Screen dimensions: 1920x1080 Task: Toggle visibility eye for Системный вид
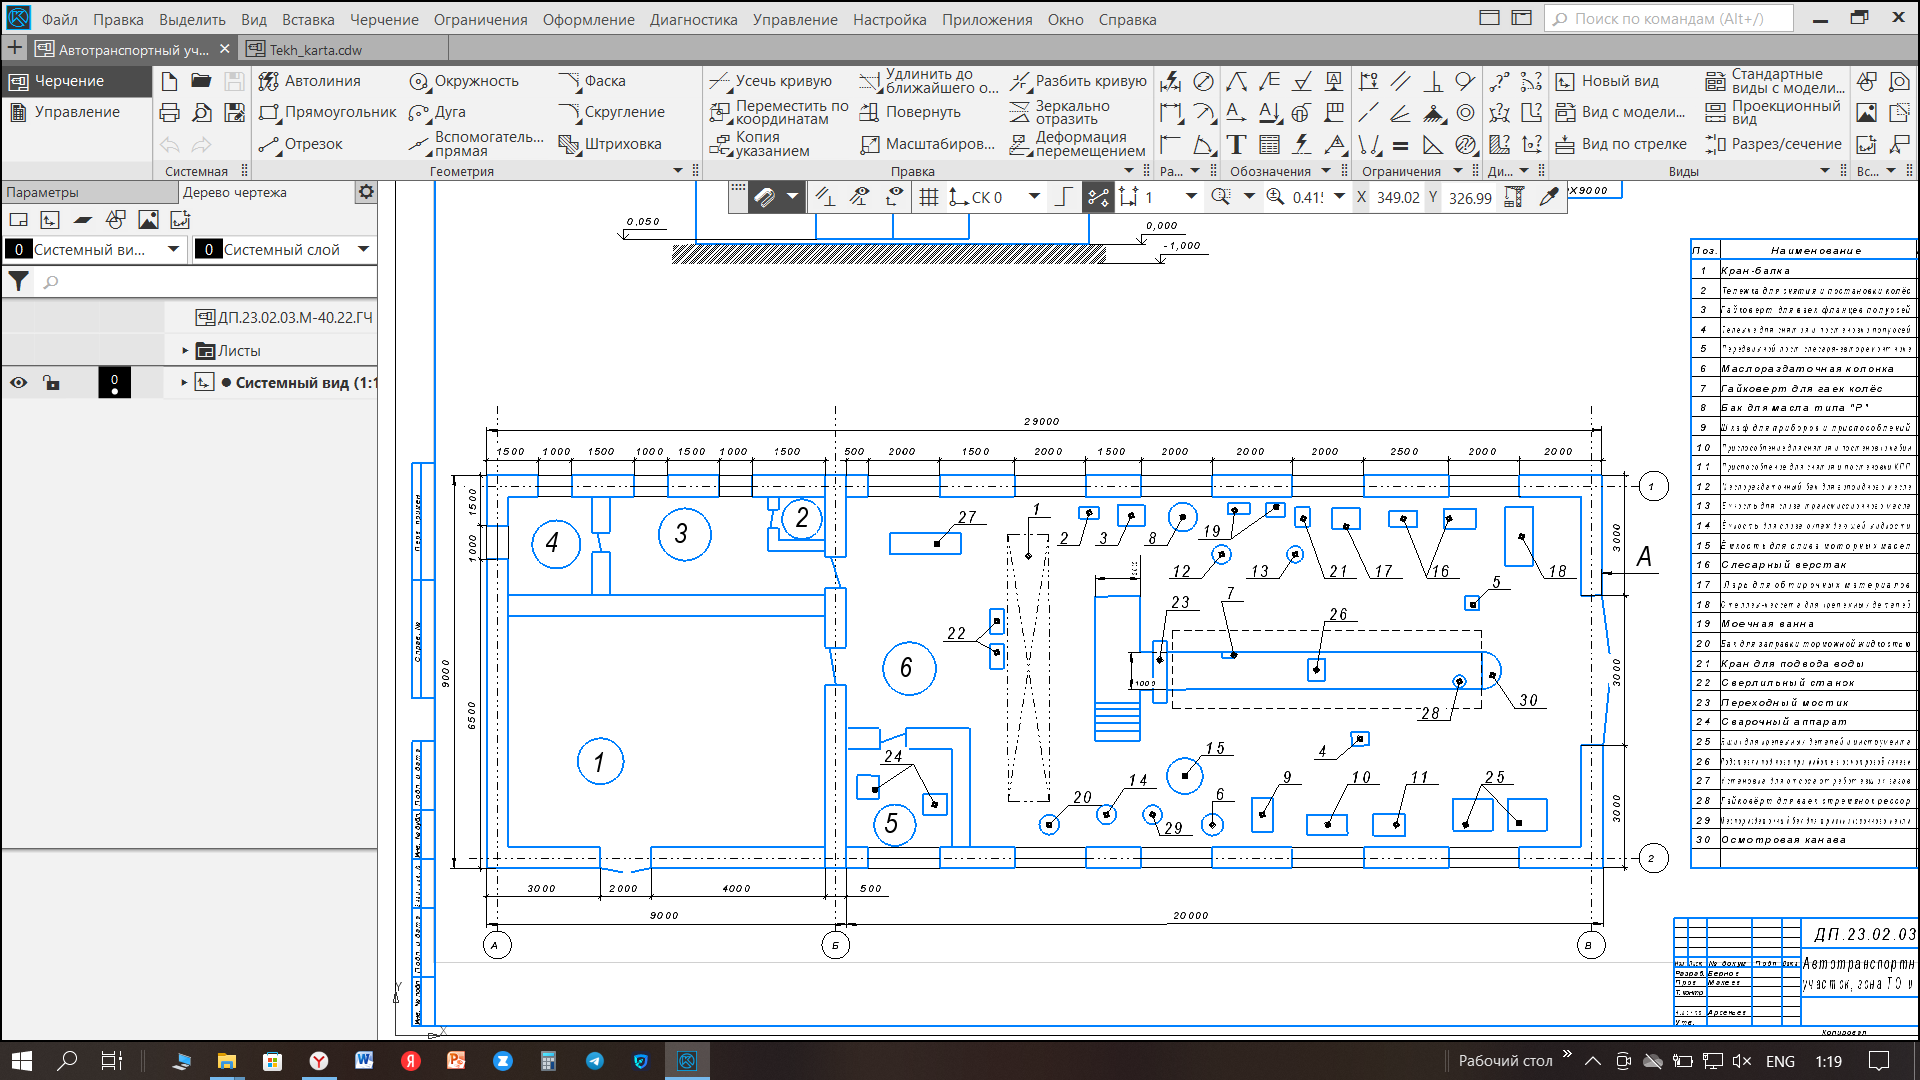pos(19,383)
